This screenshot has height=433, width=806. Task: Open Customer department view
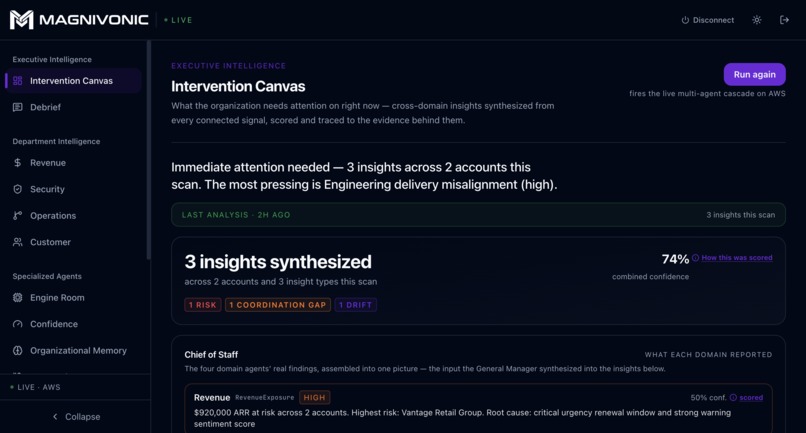[73, 242]
